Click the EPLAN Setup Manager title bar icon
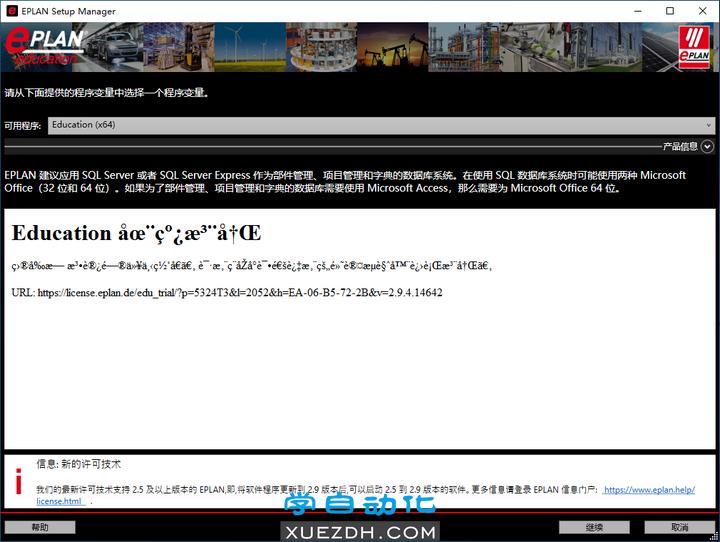720x542 pixels. click(x=12, y=11)
